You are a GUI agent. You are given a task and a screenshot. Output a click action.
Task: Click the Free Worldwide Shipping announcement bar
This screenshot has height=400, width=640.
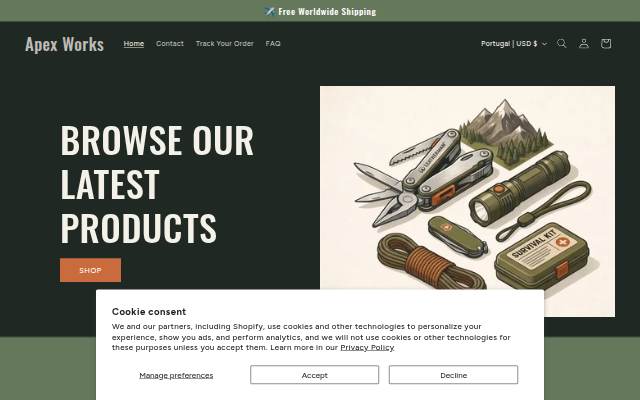click(320, 11)
